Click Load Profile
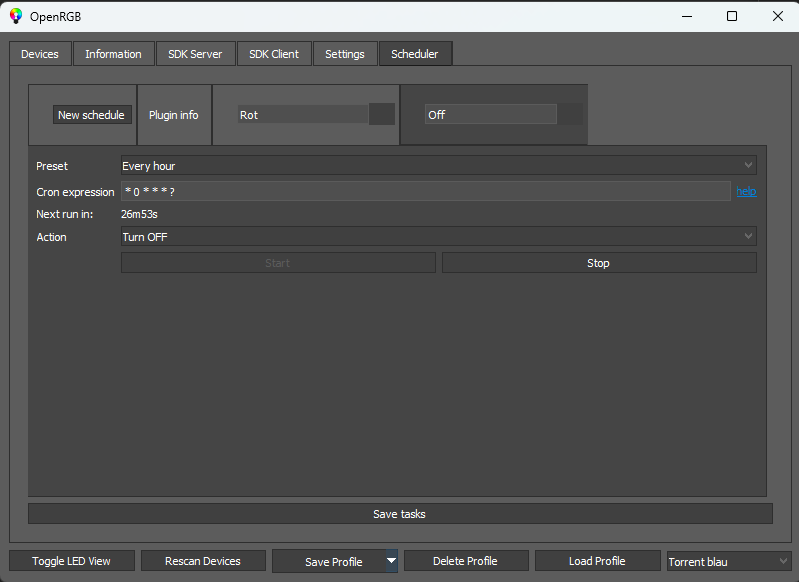Screen dimensions: 799x582 [597, 561]
